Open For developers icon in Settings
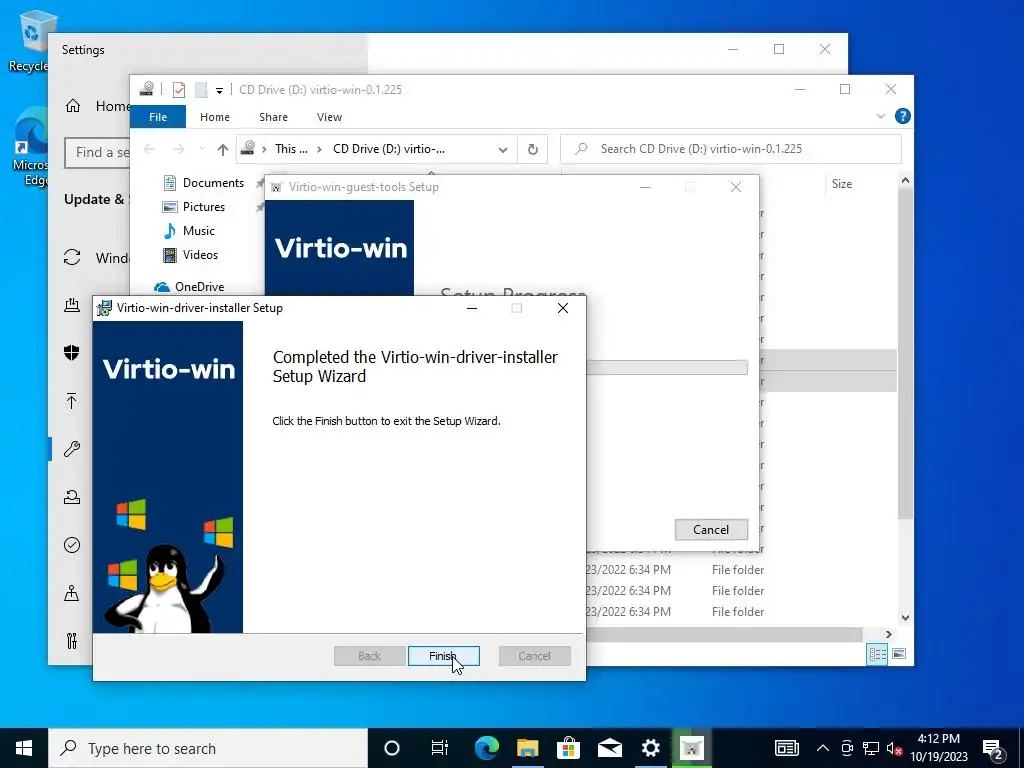 (x=72, y=641)
